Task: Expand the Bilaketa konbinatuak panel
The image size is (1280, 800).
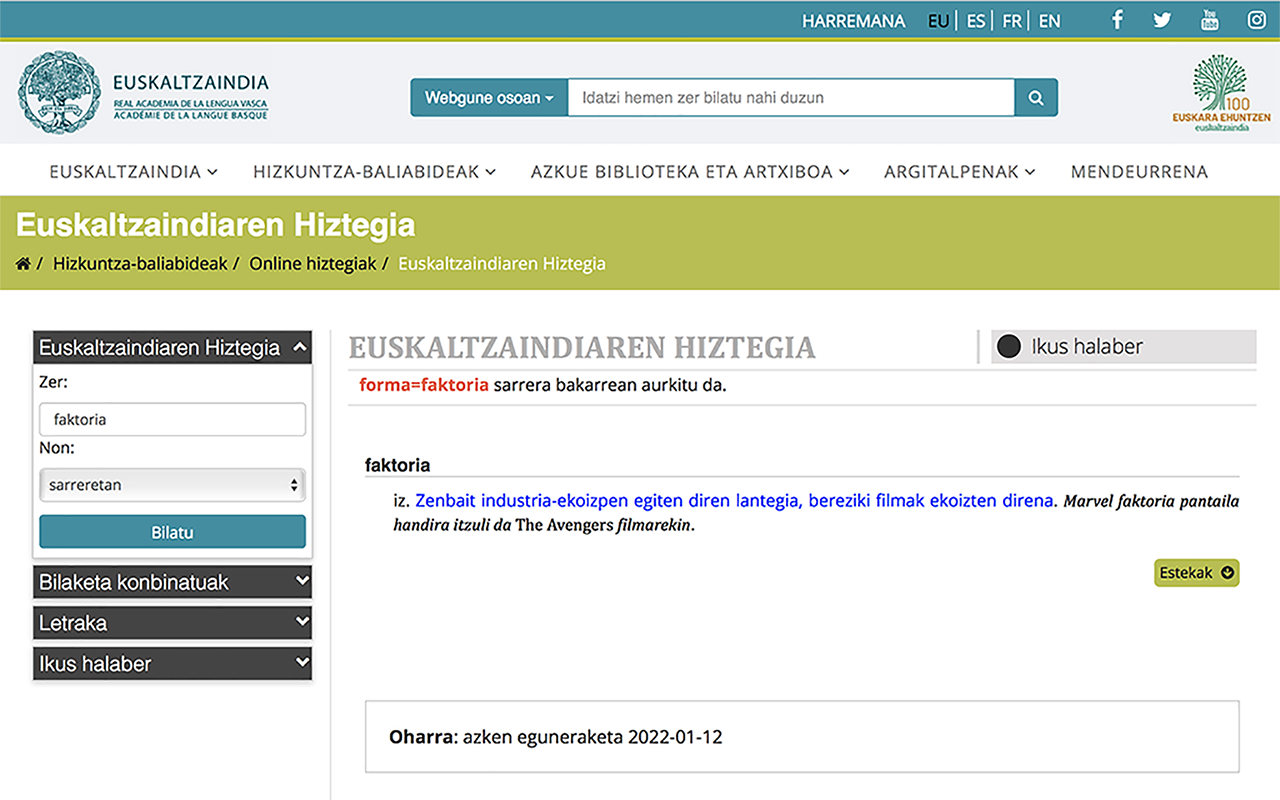Action: coord(172,582)
